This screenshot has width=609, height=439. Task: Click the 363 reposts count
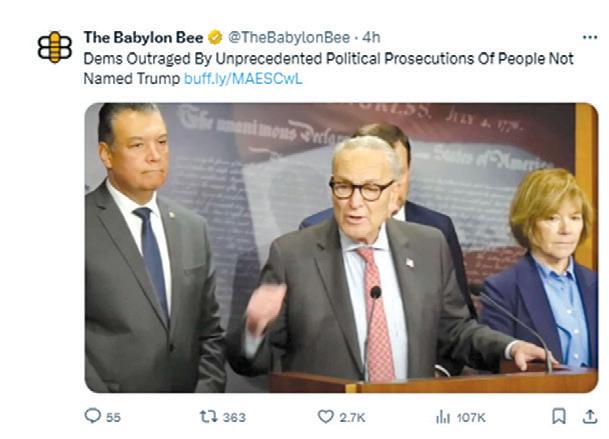pos(234,418)
